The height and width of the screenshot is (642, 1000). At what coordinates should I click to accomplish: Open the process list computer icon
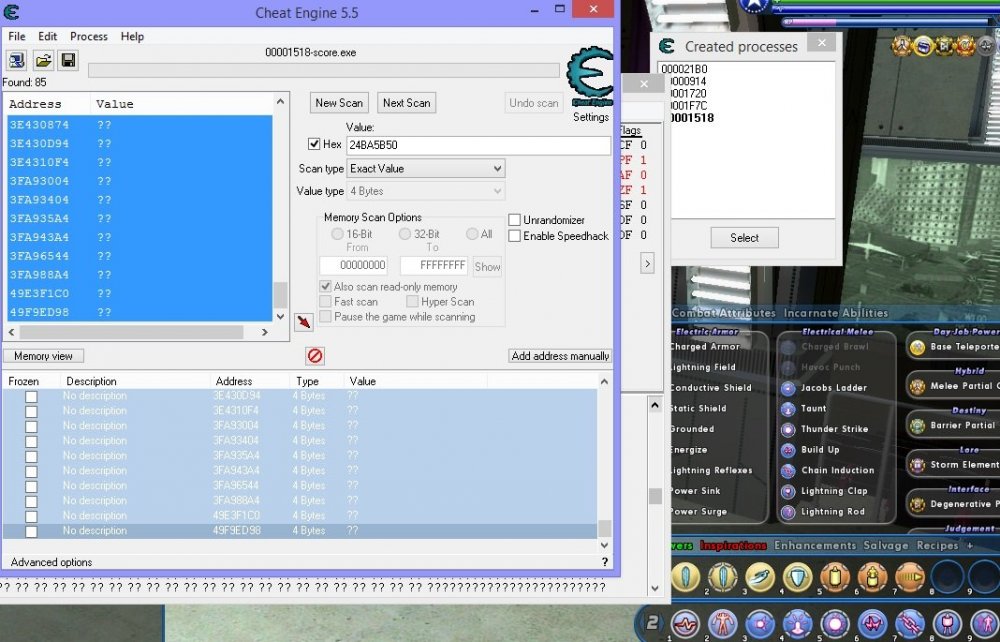pyautogui.click(x=17, y=61)
